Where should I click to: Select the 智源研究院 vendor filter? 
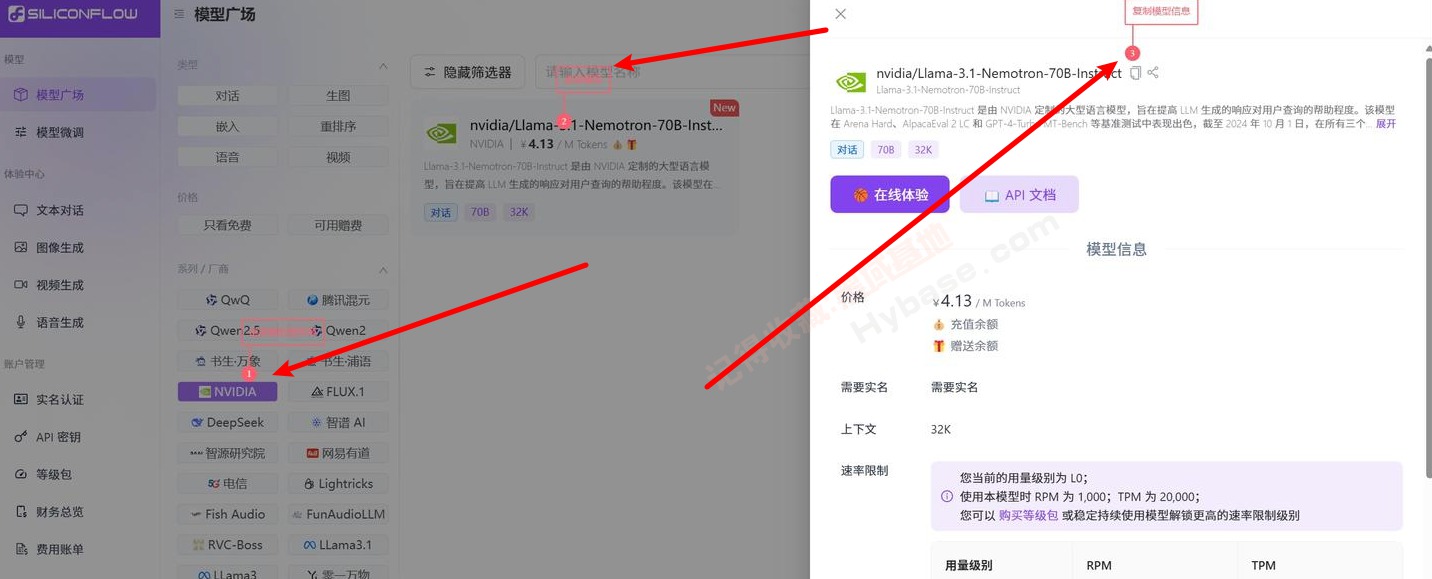[227, 453]
